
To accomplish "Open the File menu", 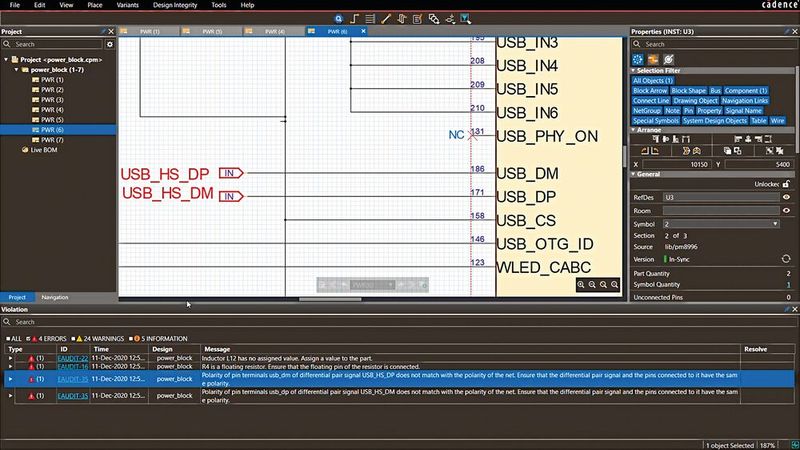I will 15,5.
